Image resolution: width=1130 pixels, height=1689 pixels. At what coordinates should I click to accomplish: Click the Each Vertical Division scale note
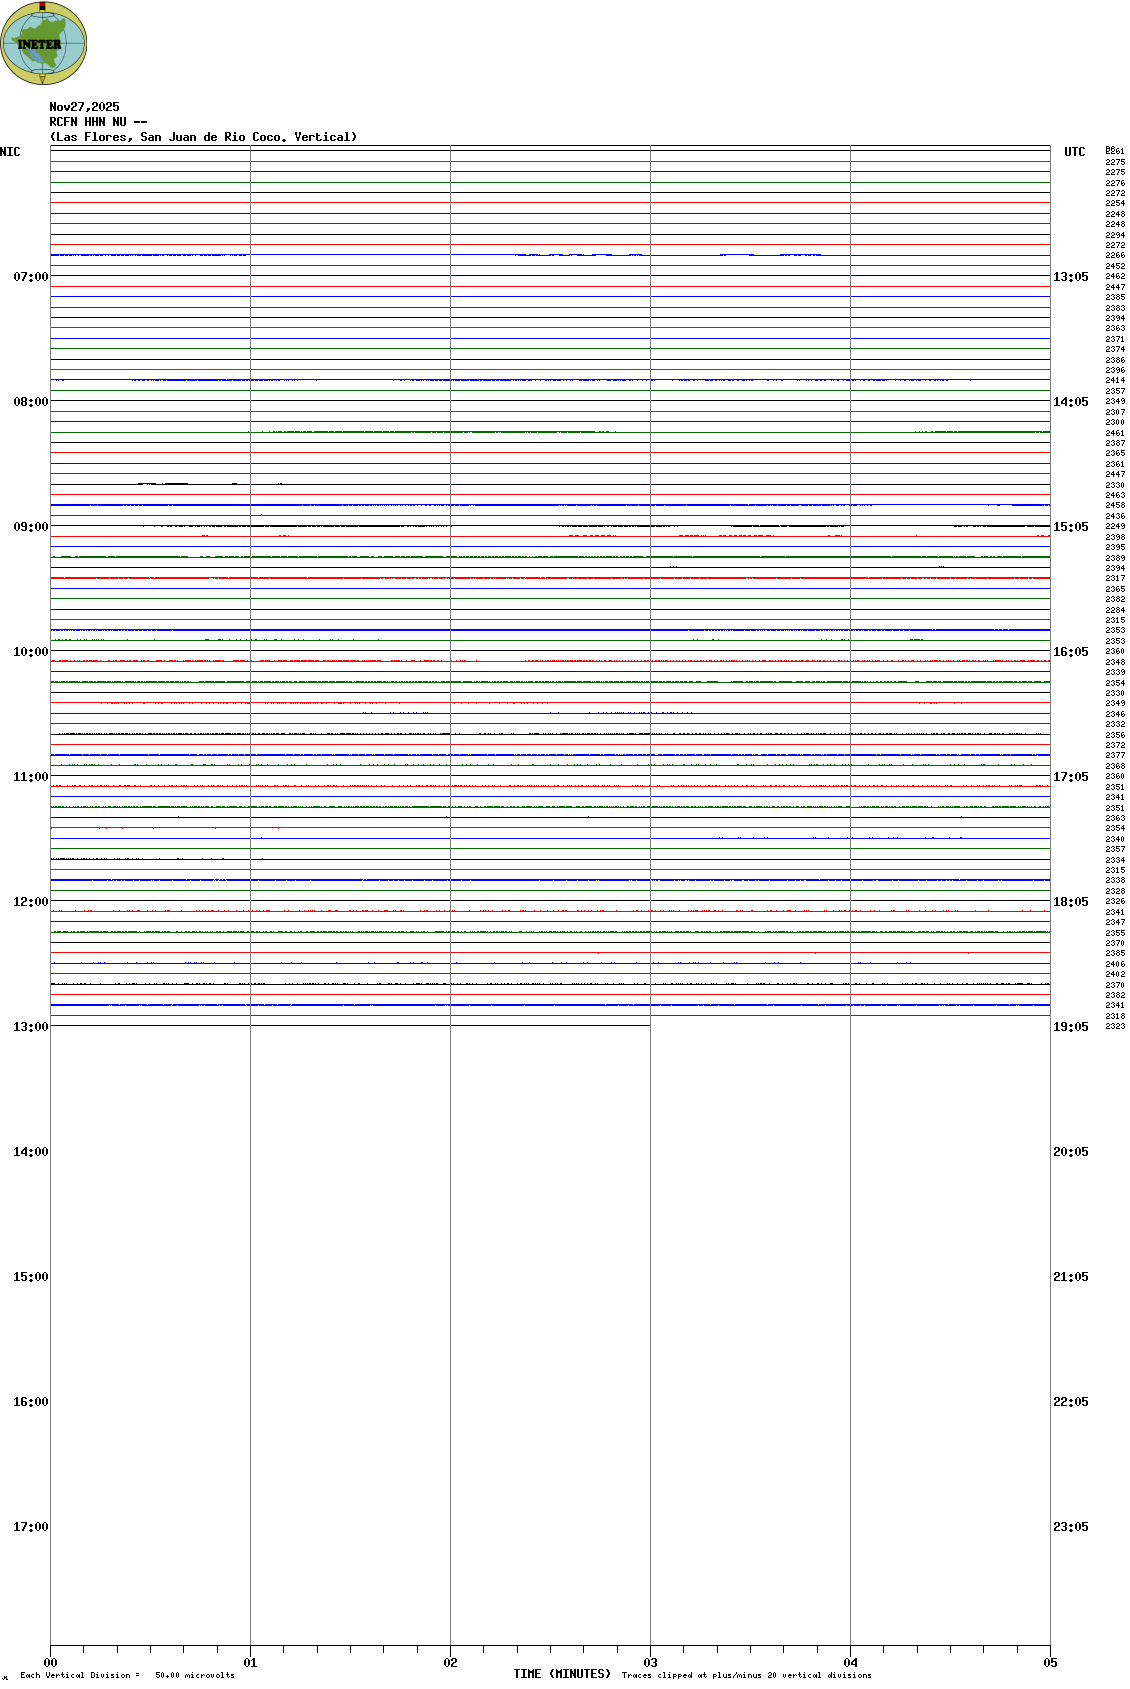pyautogui.click(x=127, y=1675)
